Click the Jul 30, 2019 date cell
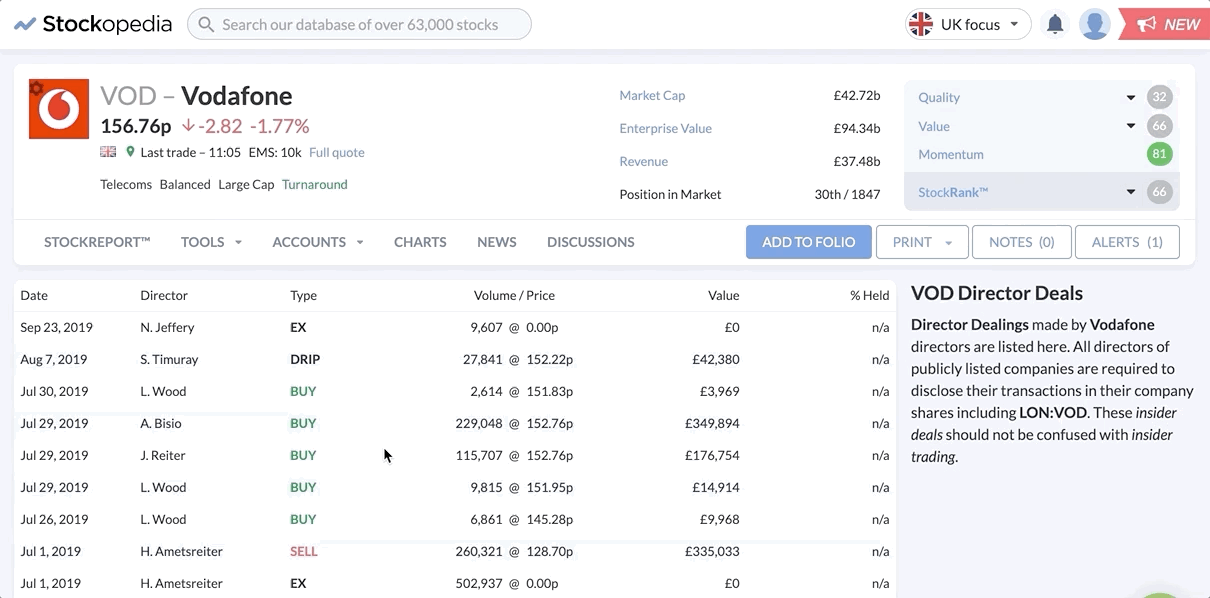Image resolution: width=1210 pixels, height=598 pixels. [54, 391]
